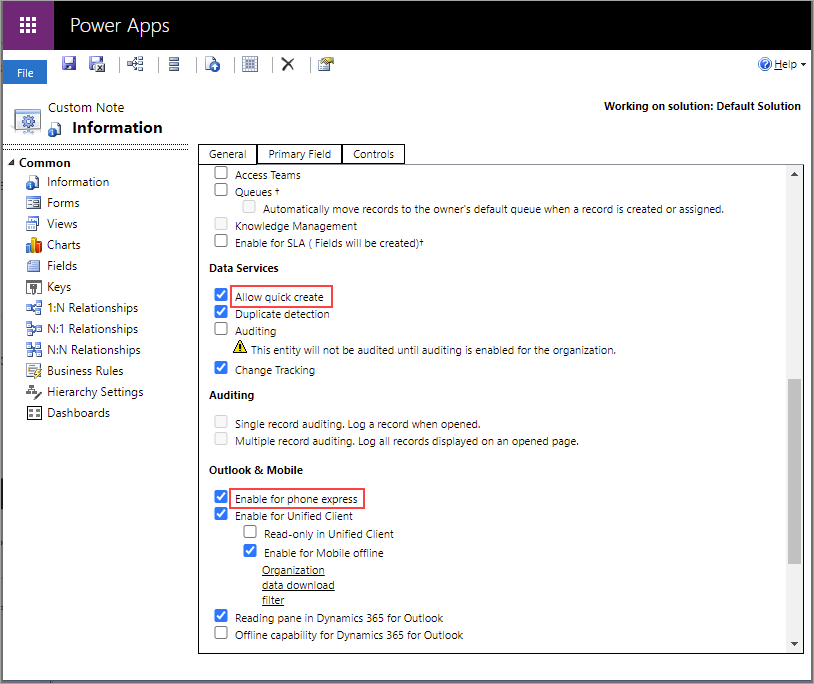Screen dimensions: 814x684
Task: Uncheck the Allow quick create checkbox
Action: [x=221, y=297]
